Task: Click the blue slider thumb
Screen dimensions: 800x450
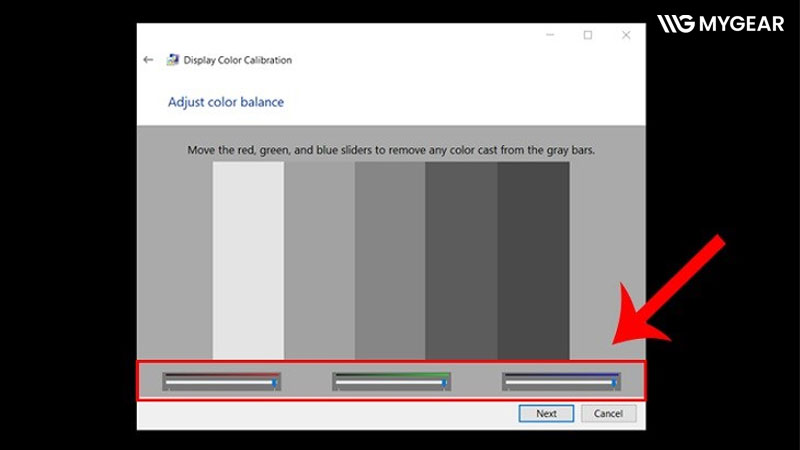Action: pyautogui.click(x=614, y=383)
